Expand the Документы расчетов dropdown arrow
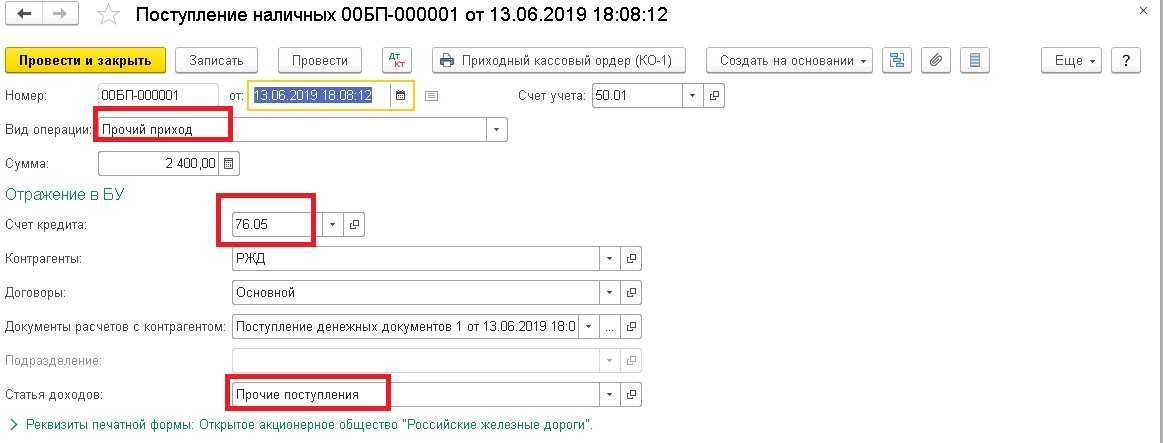 coord(589,326)
